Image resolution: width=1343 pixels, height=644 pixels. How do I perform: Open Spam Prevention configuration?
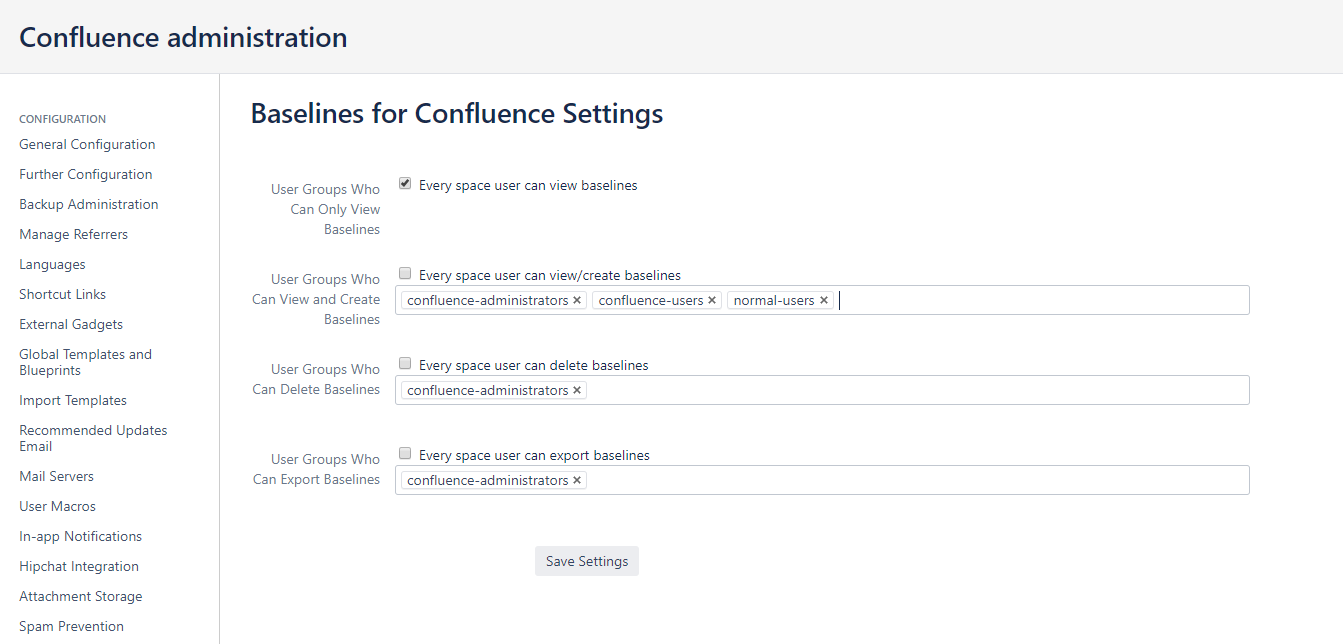tap(71, 626)
